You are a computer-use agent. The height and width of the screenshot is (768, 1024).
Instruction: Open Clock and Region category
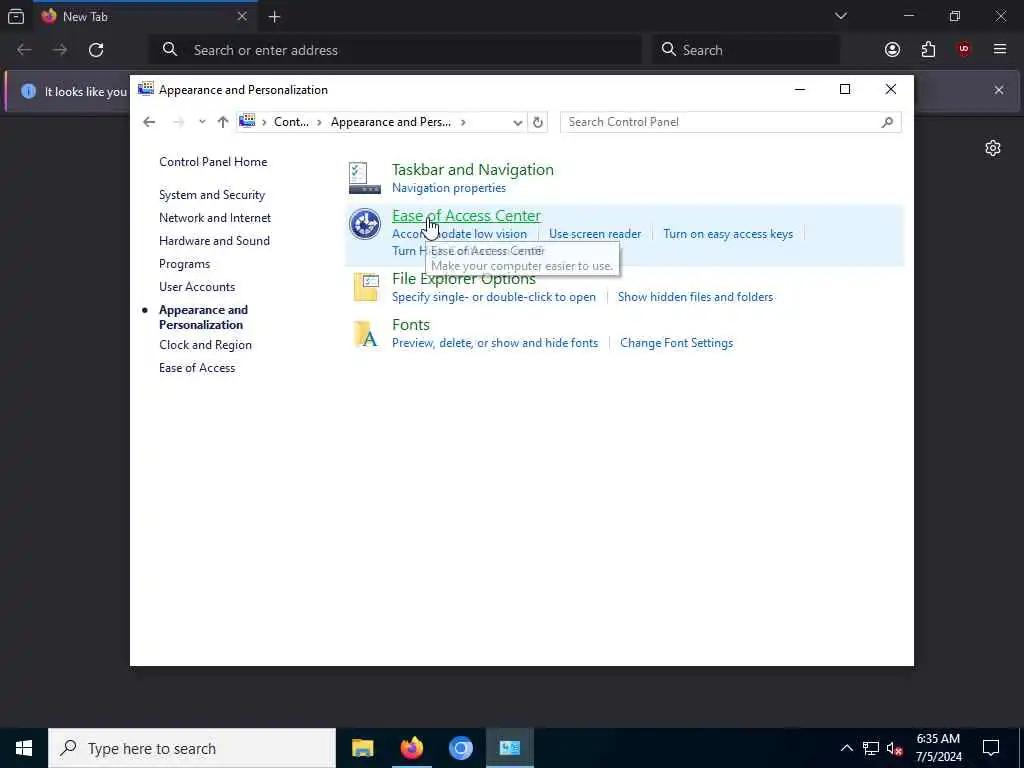click(x=205, y=345)
